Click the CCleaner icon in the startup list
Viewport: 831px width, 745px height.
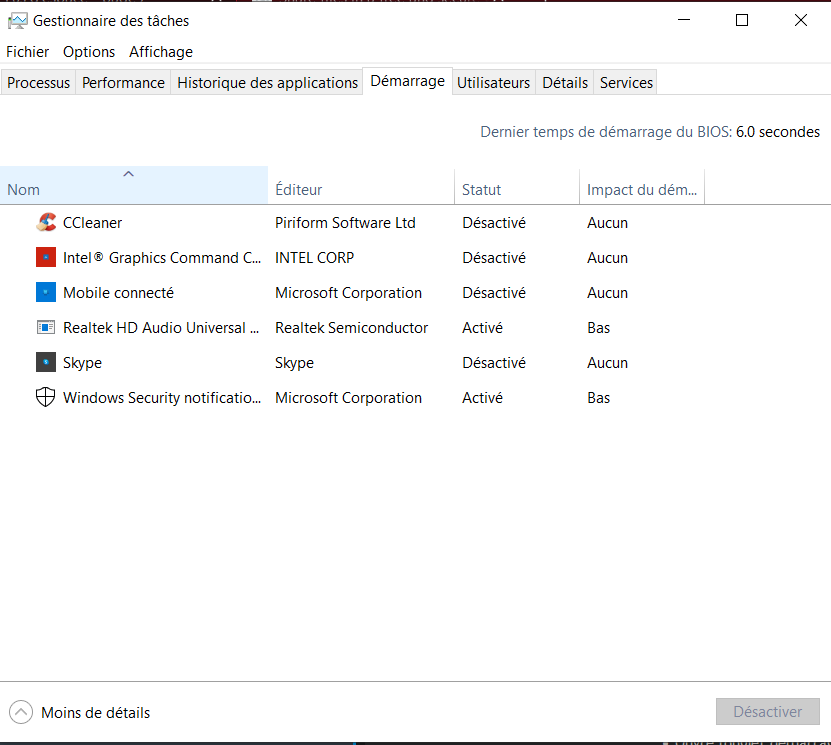pos(45,223)
